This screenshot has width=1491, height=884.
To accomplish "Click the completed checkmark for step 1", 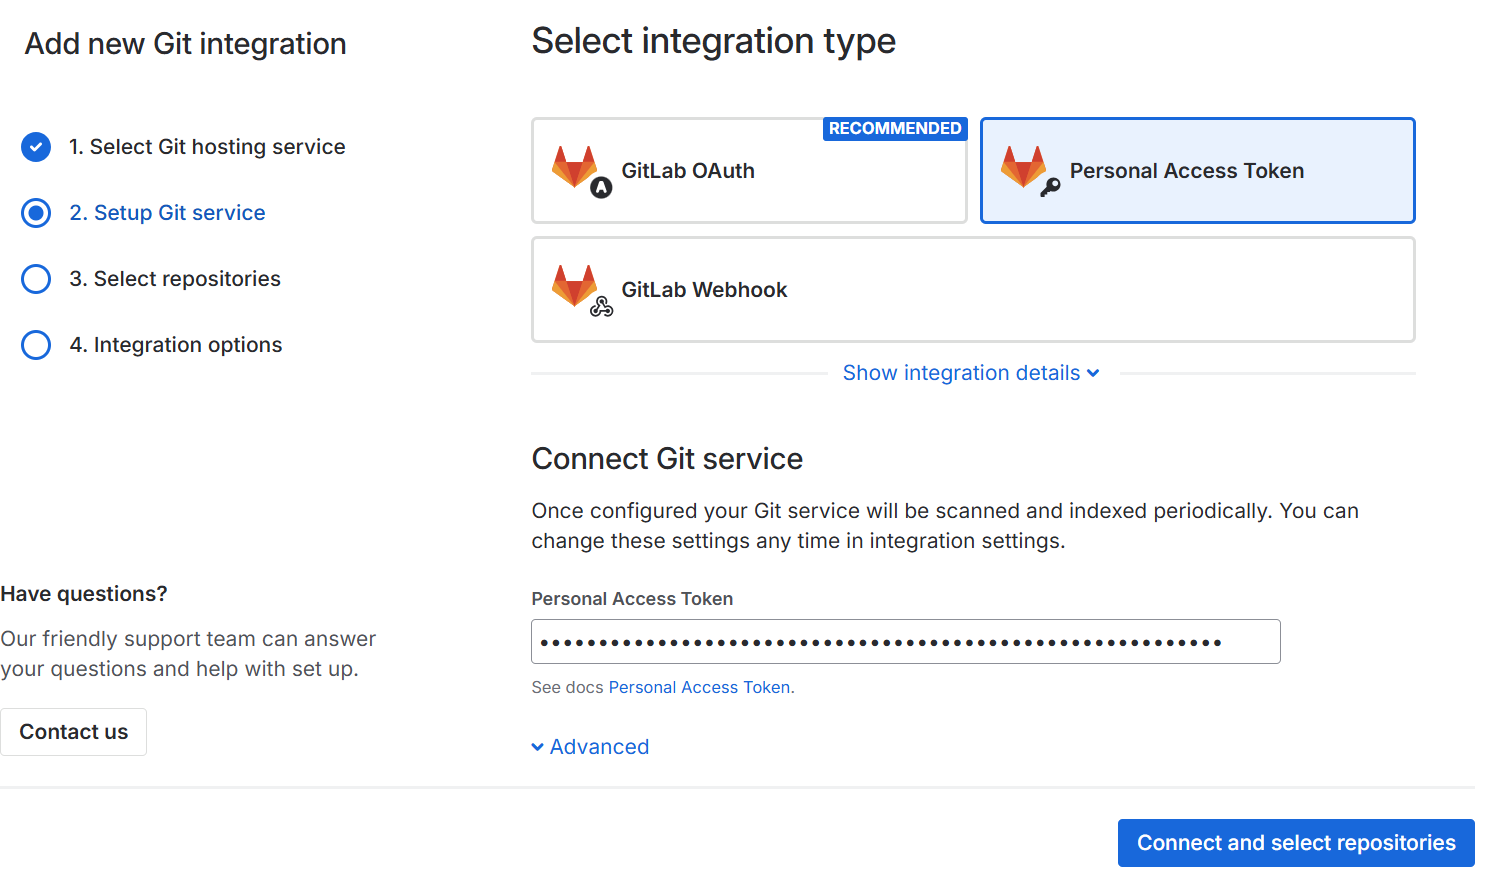I will click(36, 147).
